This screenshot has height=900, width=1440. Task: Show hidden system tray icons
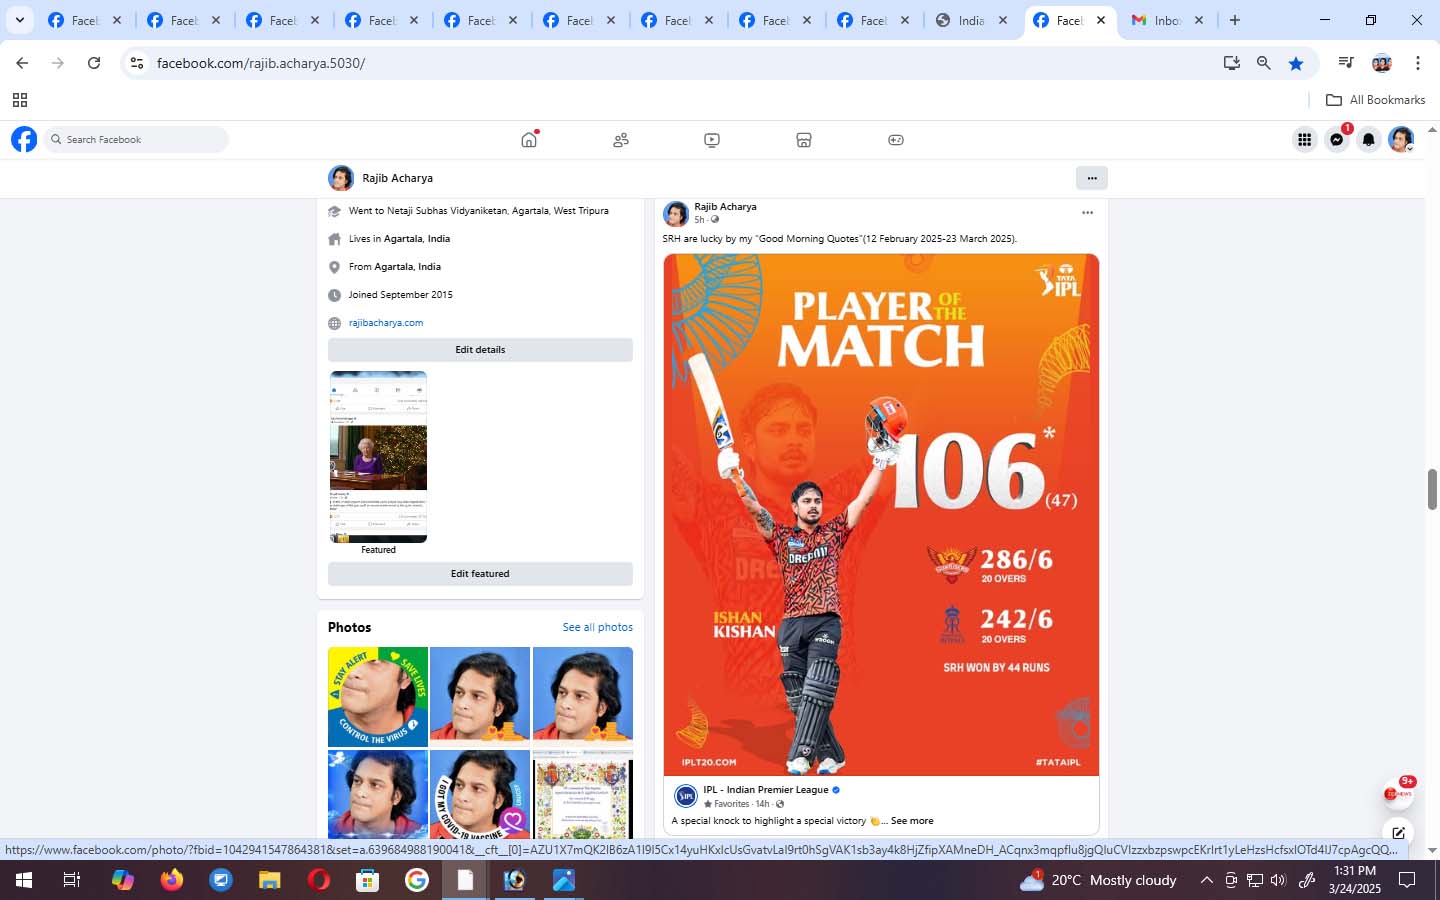[1206, 880]
